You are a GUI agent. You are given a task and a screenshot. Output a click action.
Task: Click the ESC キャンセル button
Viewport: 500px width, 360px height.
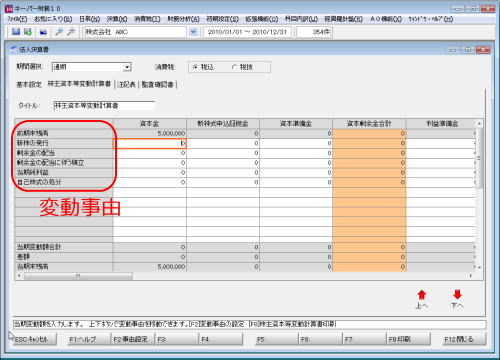[32, 339]
